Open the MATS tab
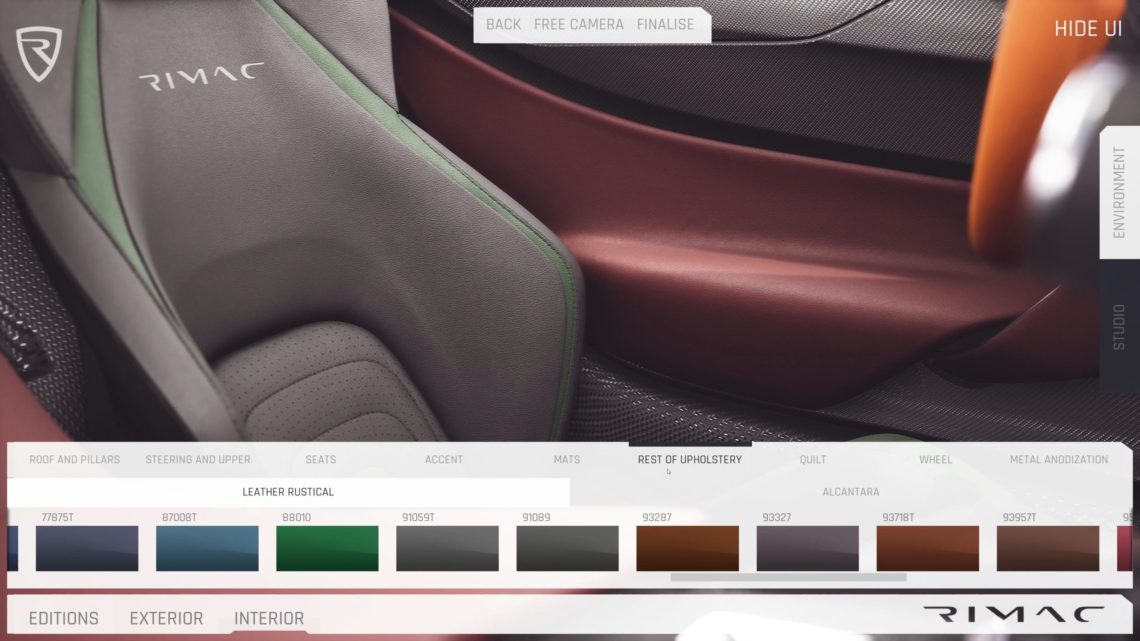The width and height of the screenshot is (1140, 641). point(566,459)
